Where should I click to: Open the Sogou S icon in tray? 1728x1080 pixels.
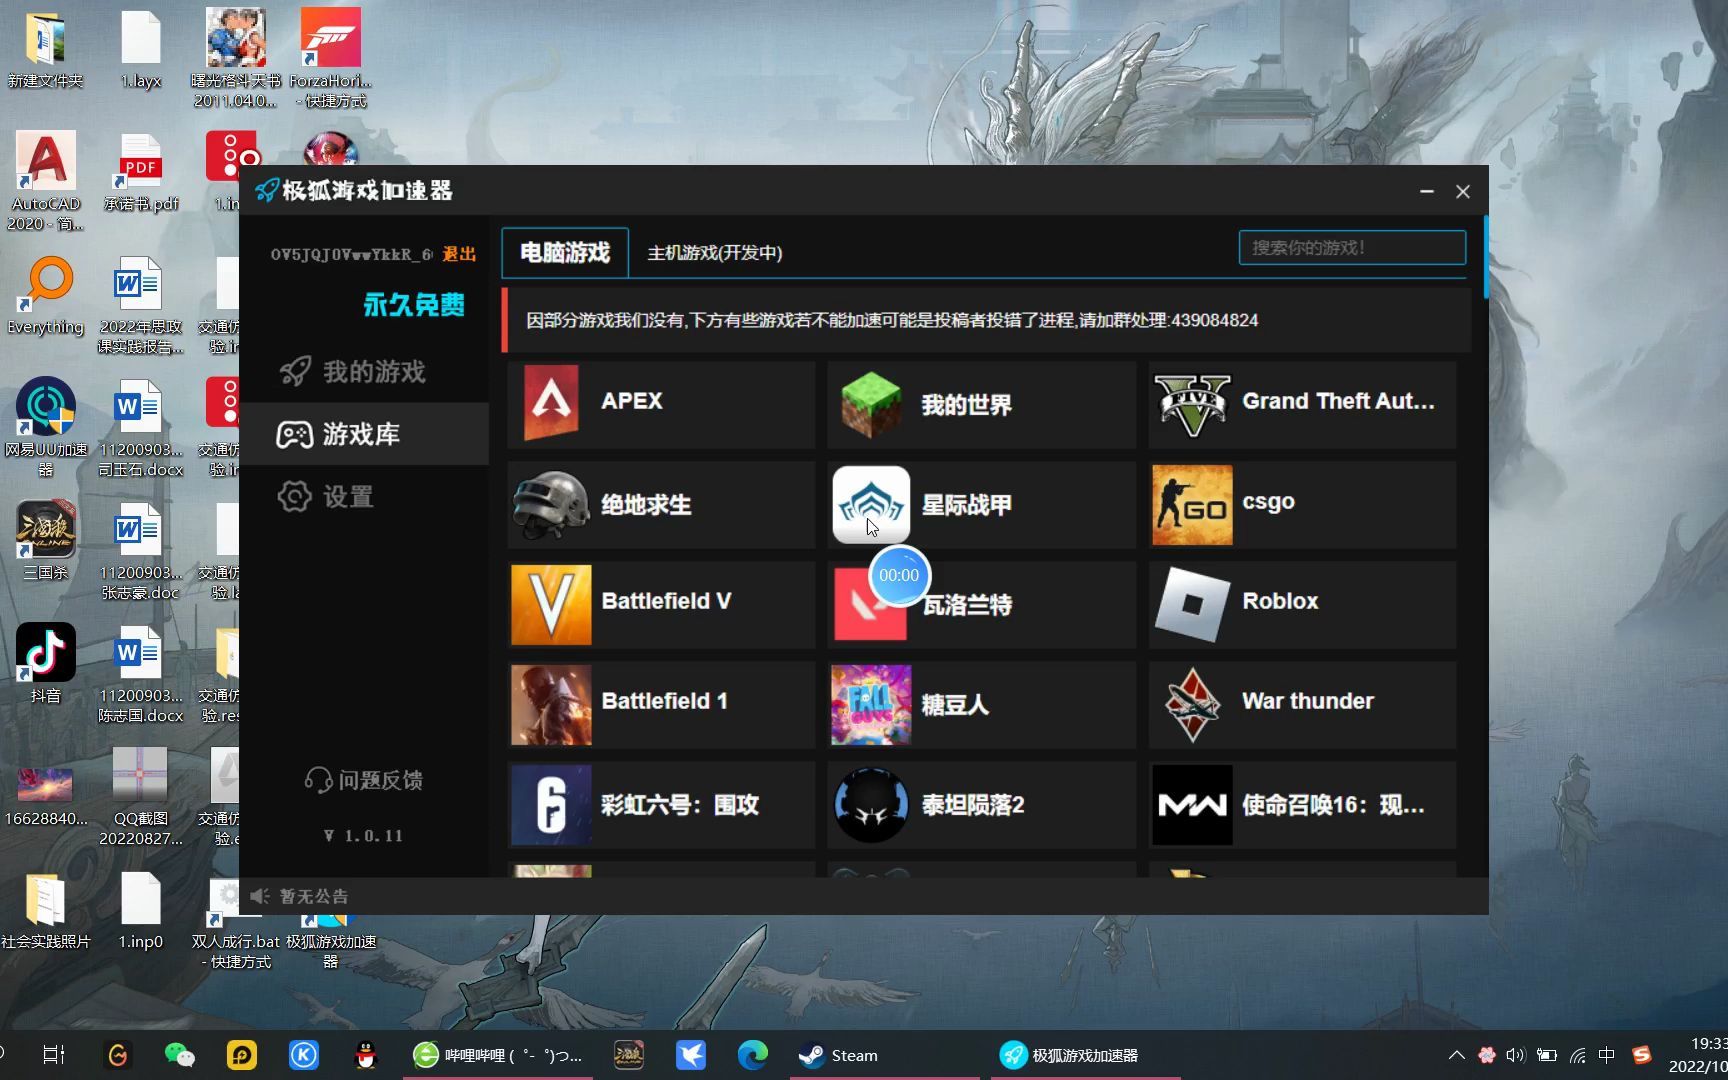click(1641, 1055)
